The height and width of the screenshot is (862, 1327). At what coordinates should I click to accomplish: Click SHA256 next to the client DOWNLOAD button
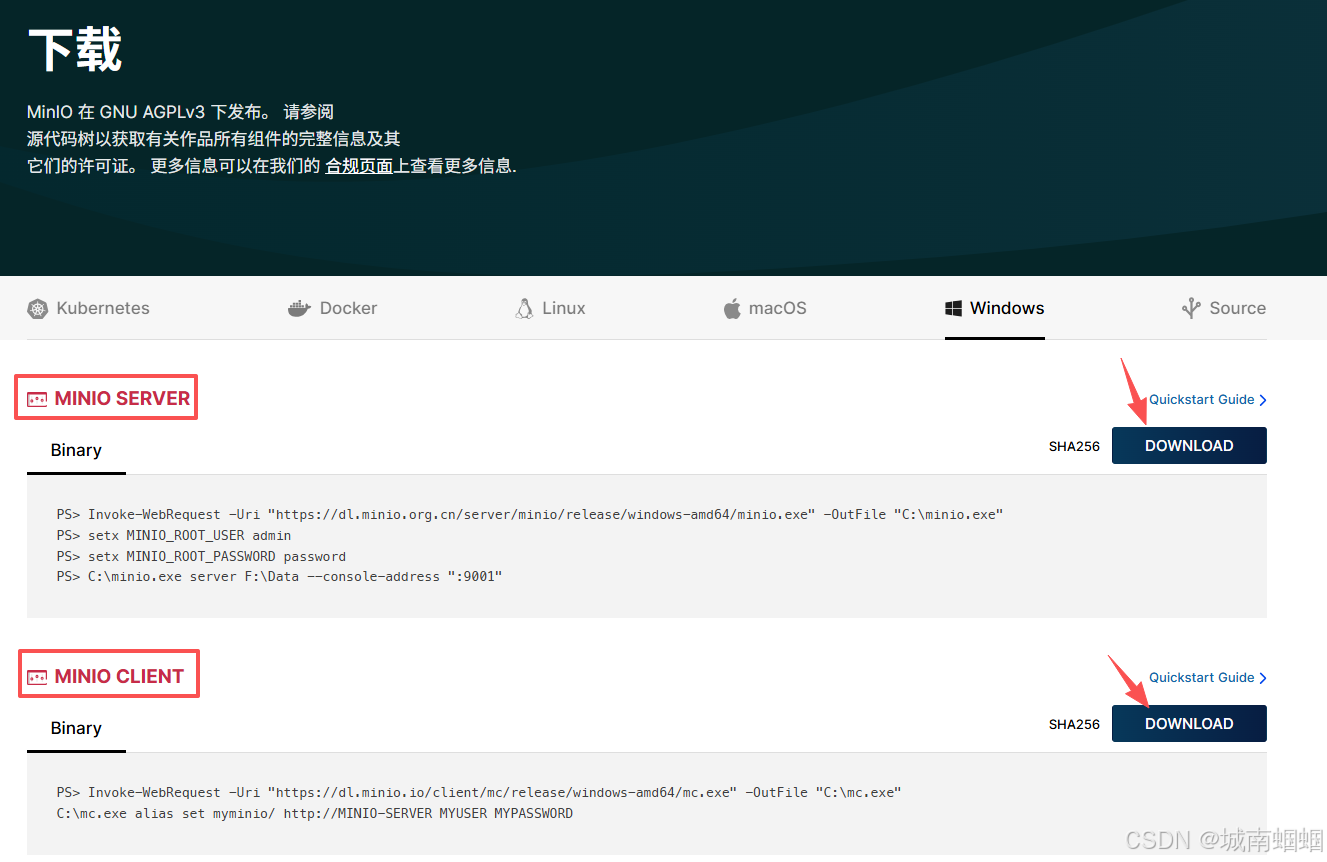pyautogui.click(x=1074, y=725)
